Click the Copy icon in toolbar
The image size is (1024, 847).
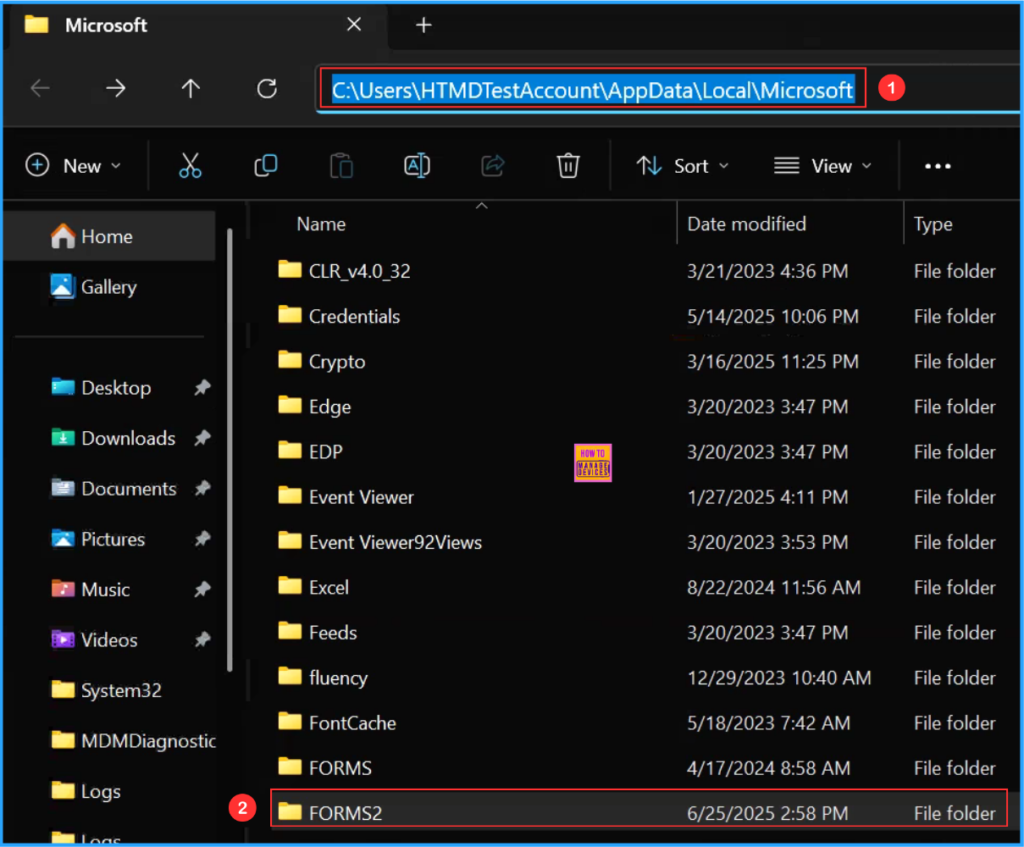coord(266,166)
